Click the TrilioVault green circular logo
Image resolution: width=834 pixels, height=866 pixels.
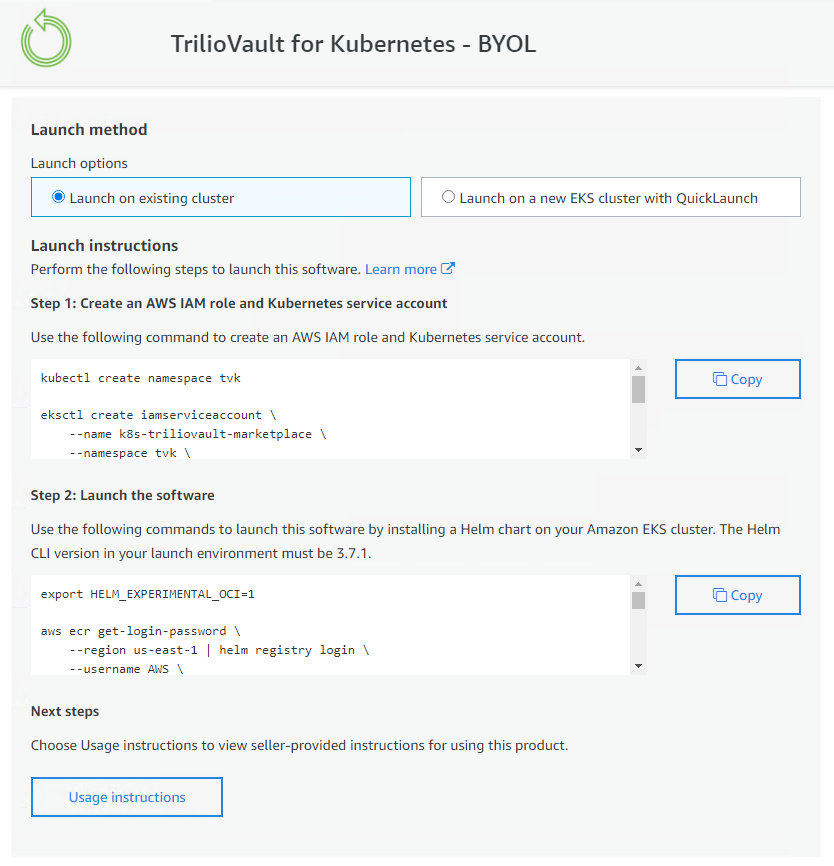(46, 39)
